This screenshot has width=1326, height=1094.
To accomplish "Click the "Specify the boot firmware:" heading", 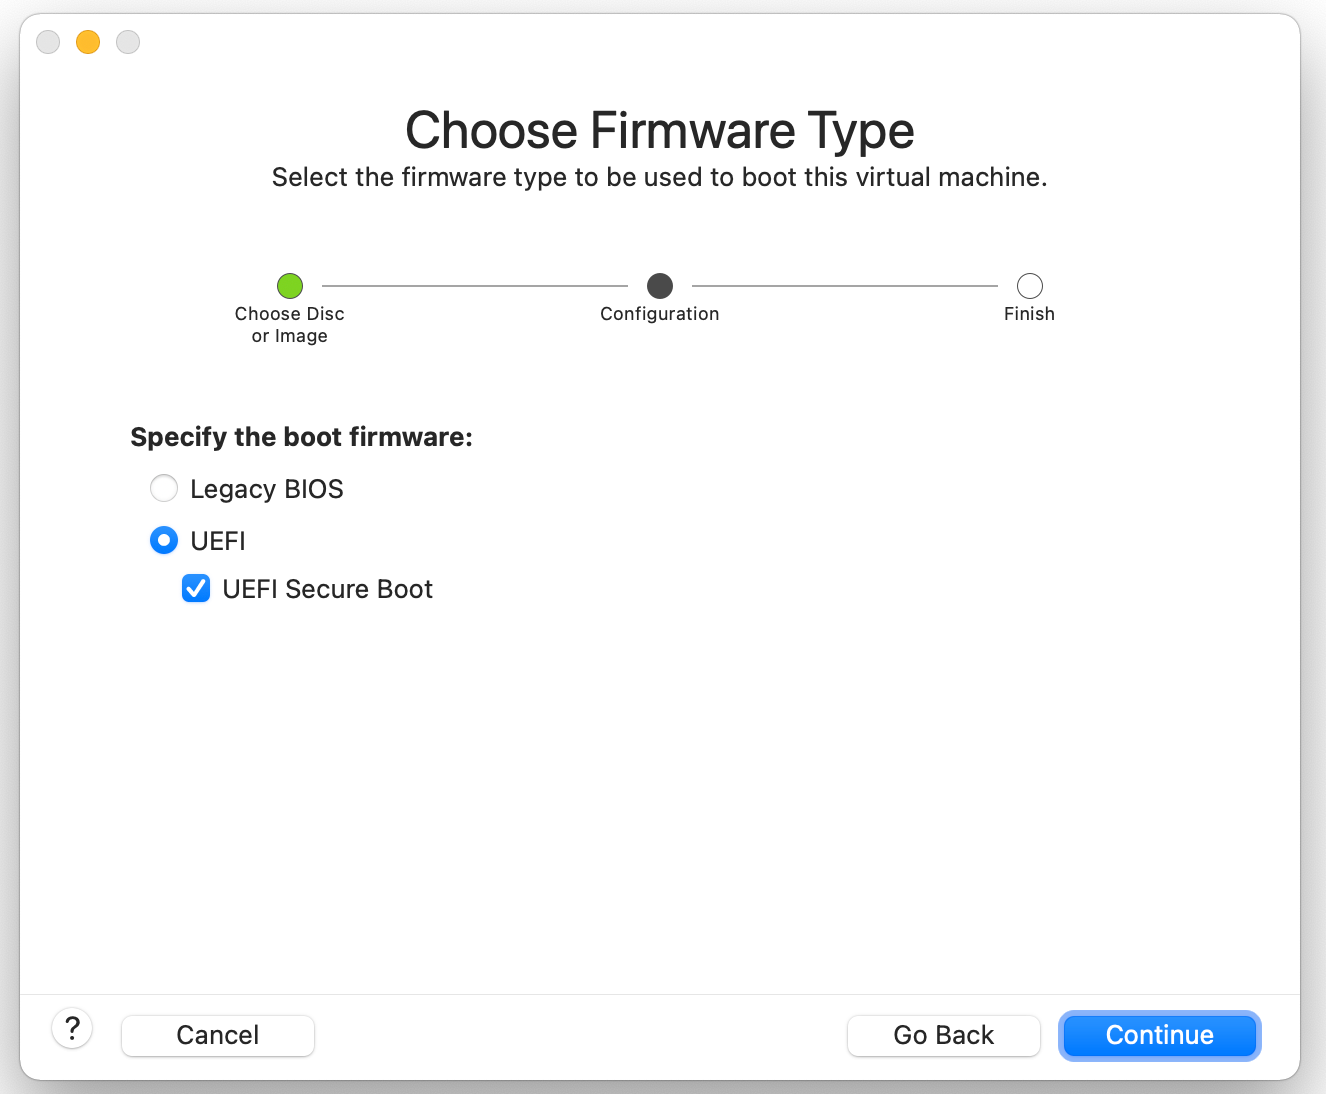I will click(301, 437).
